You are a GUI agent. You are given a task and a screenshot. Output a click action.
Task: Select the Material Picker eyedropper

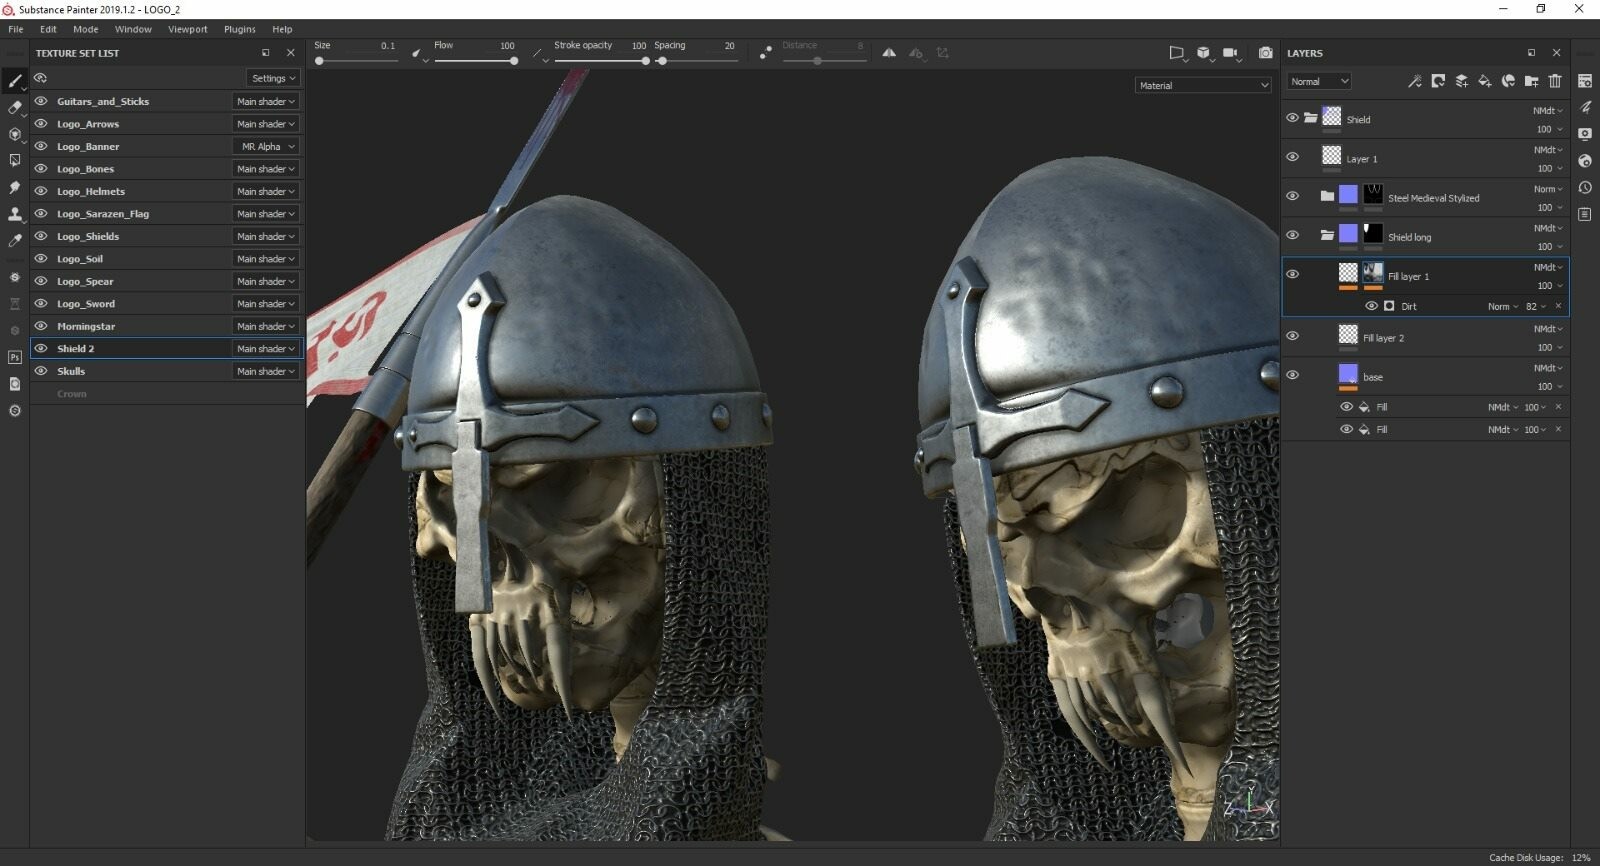click(15, 240)
